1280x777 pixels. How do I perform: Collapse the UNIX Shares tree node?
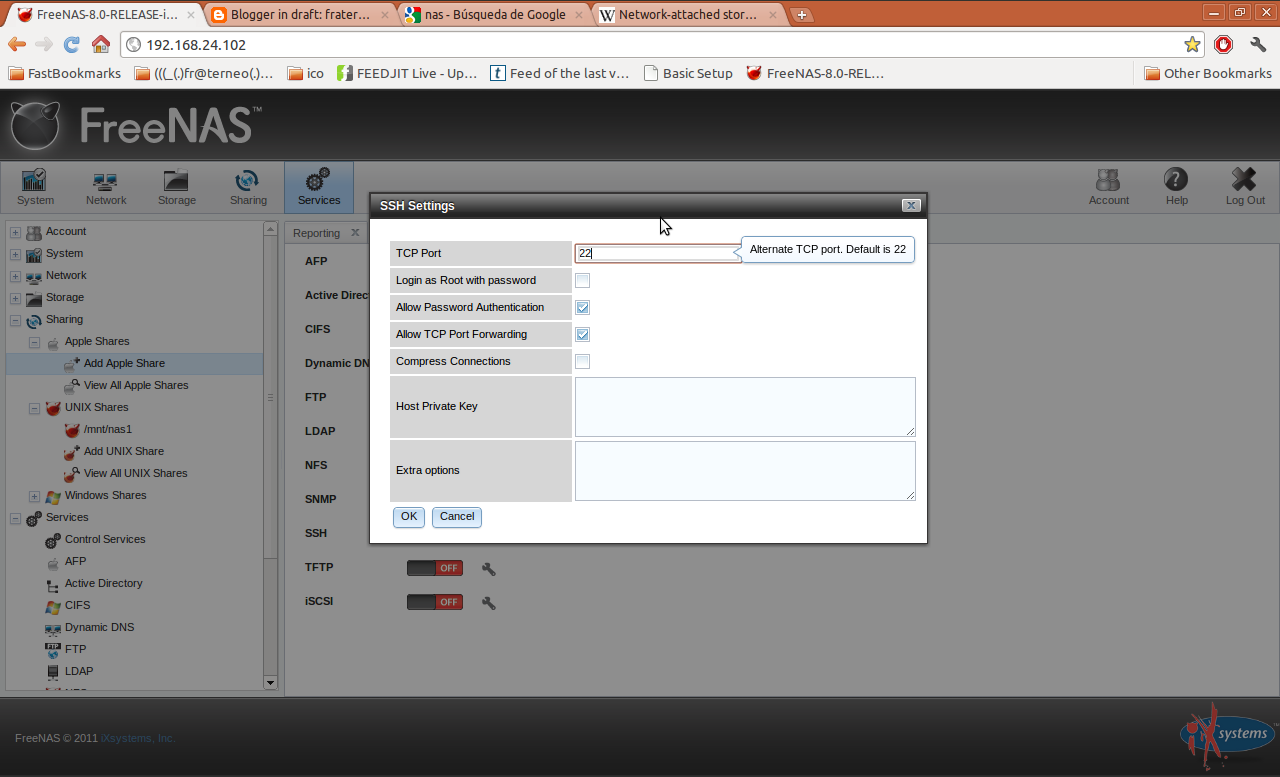click(x=33, y=407)
